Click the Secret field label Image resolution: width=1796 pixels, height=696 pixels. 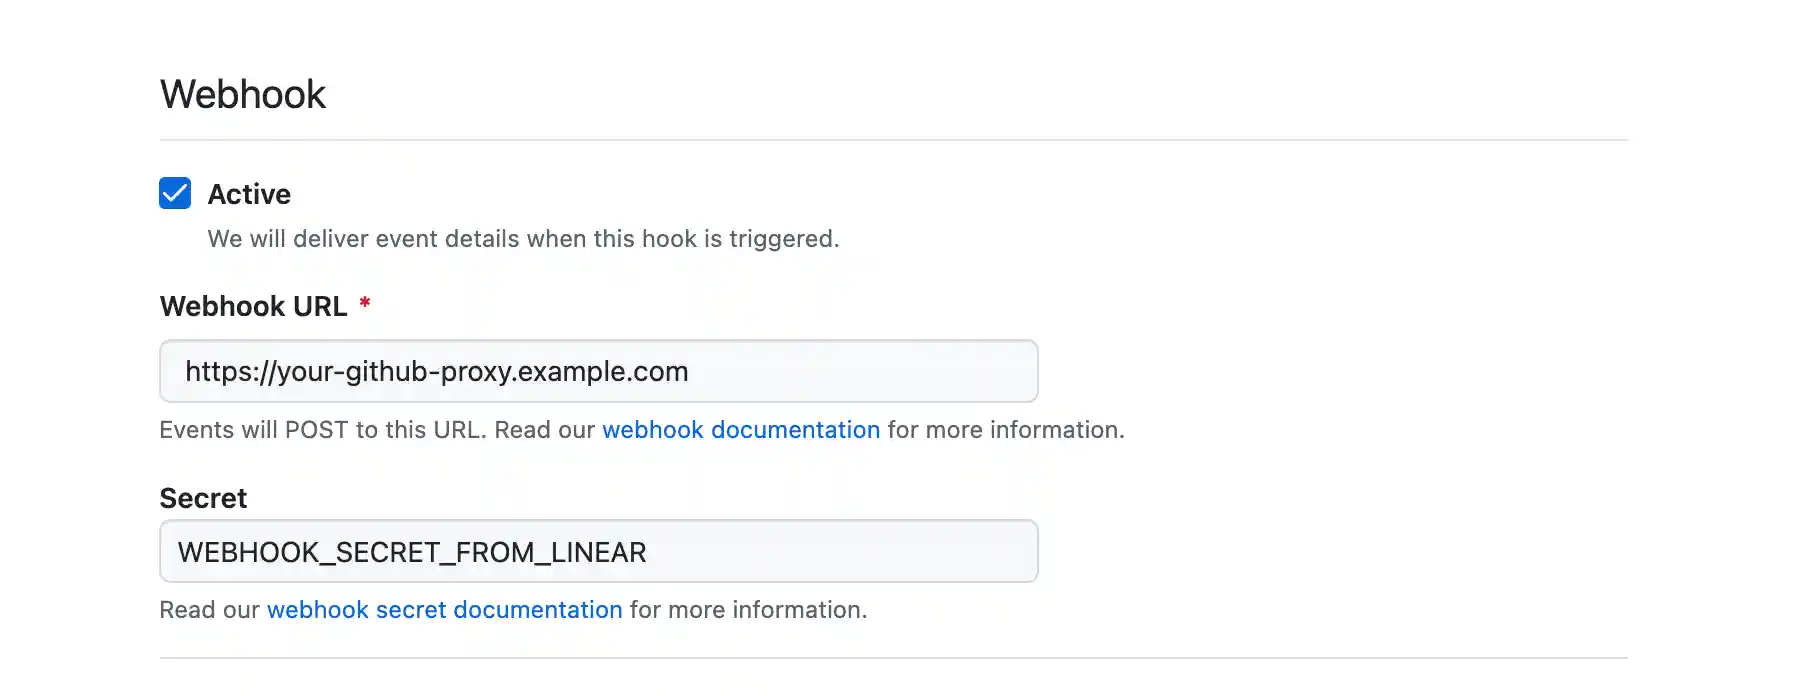click(202, 497)
